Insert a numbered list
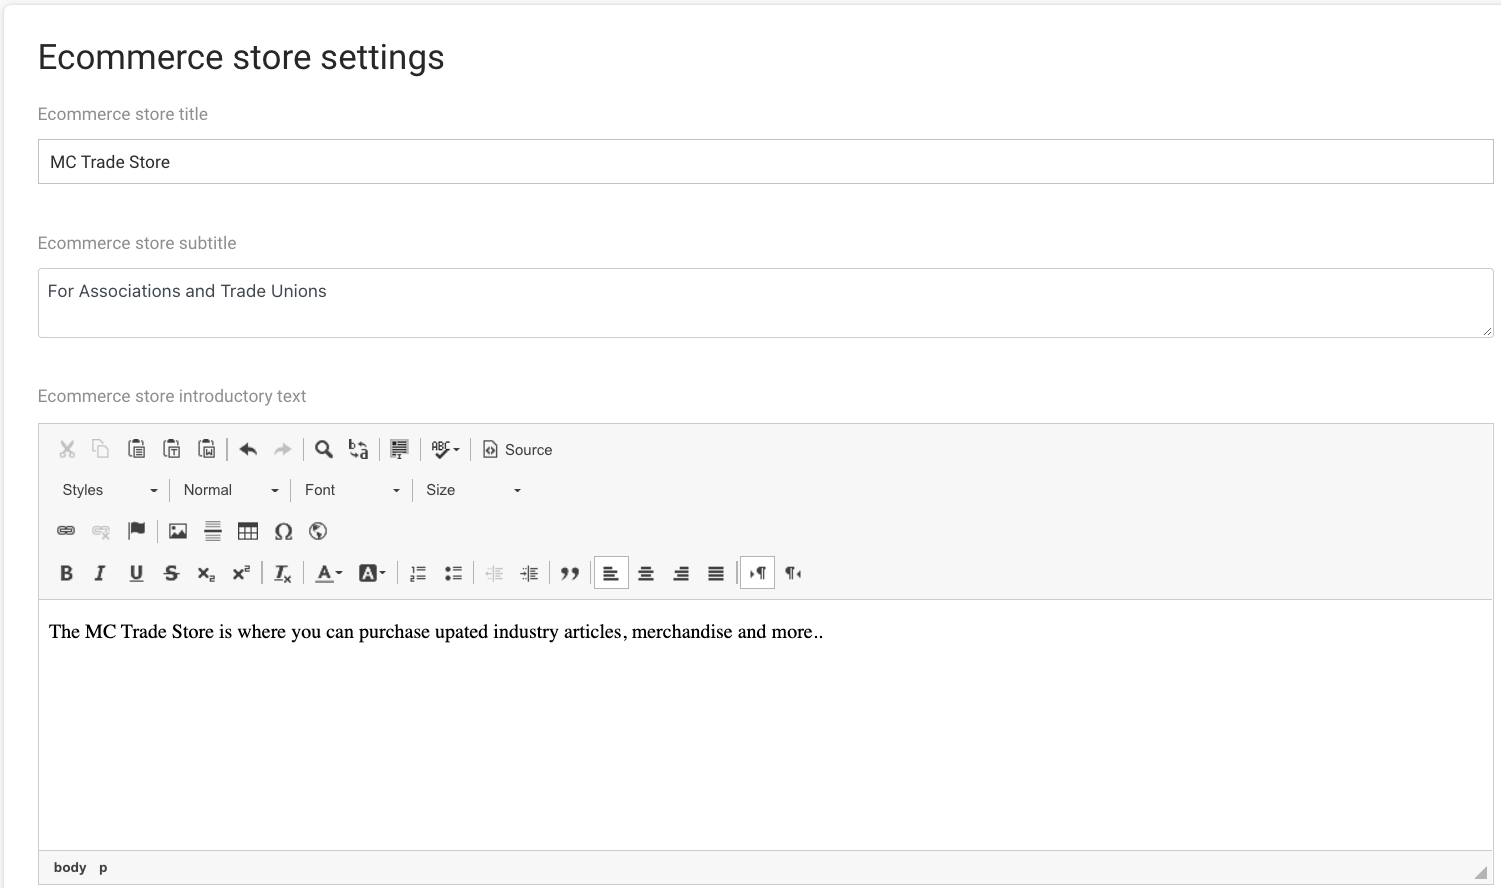The image size is (1501, 888). tap(418, 573)
